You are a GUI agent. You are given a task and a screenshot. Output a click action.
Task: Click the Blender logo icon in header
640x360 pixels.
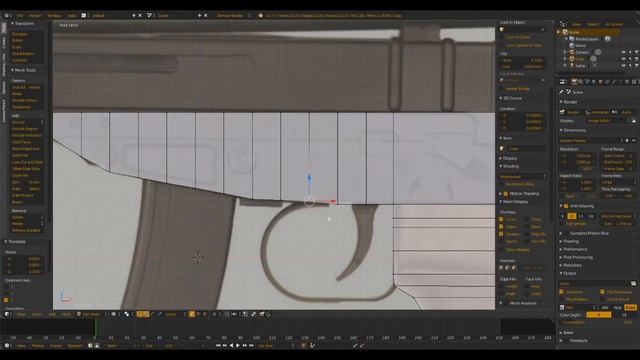260,16
